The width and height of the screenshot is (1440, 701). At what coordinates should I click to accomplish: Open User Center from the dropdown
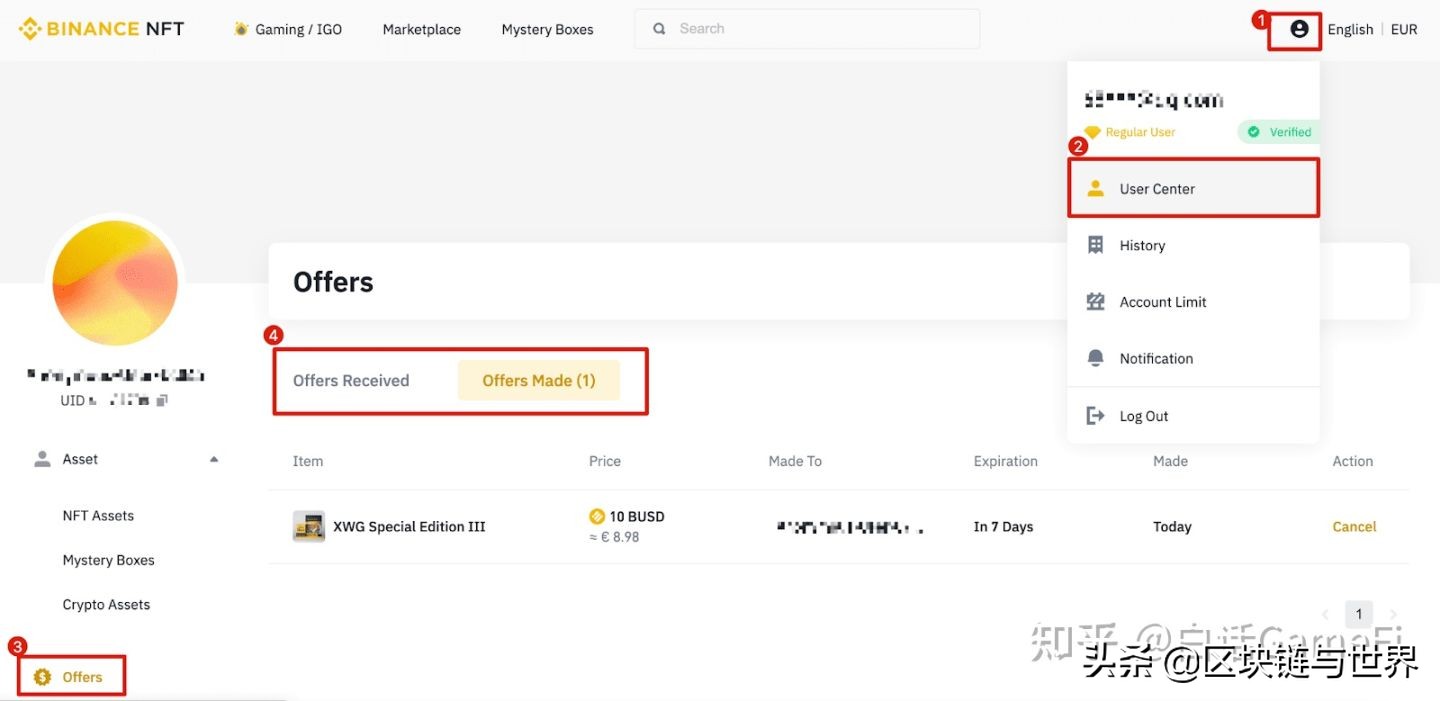1194,188
